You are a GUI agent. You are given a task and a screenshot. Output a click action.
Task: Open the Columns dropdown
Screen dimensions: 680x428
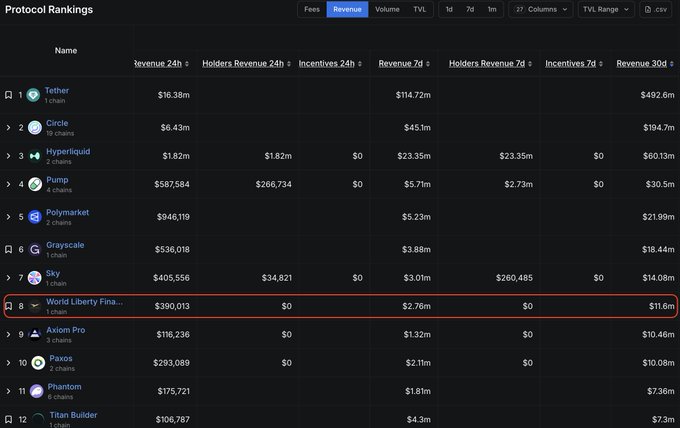541,9
